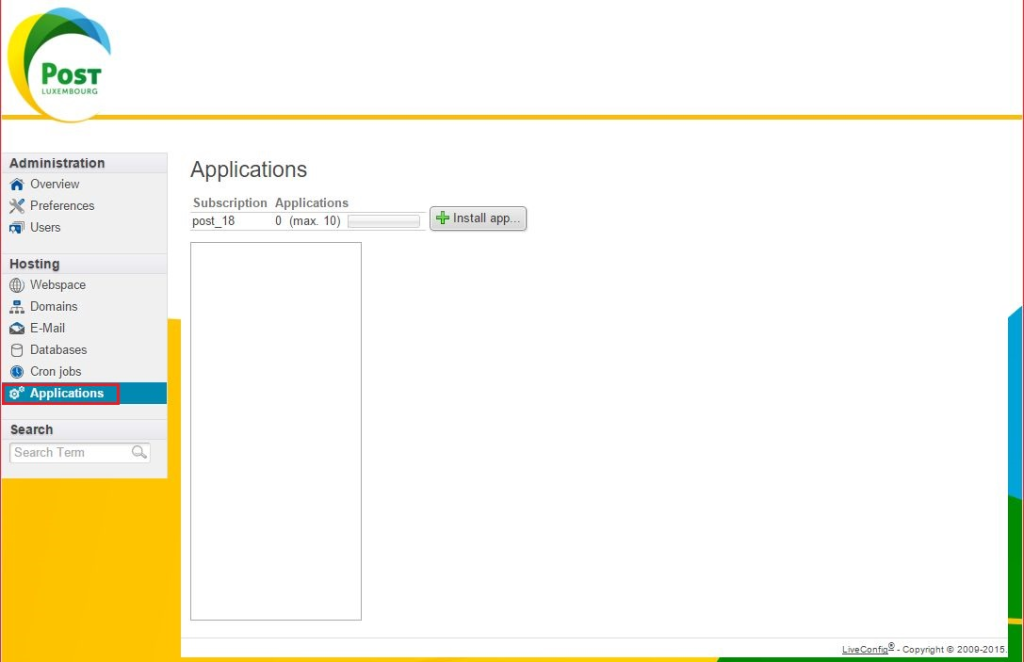
Task: Open the LiveConfig footer link
Action: click(865, 650)
